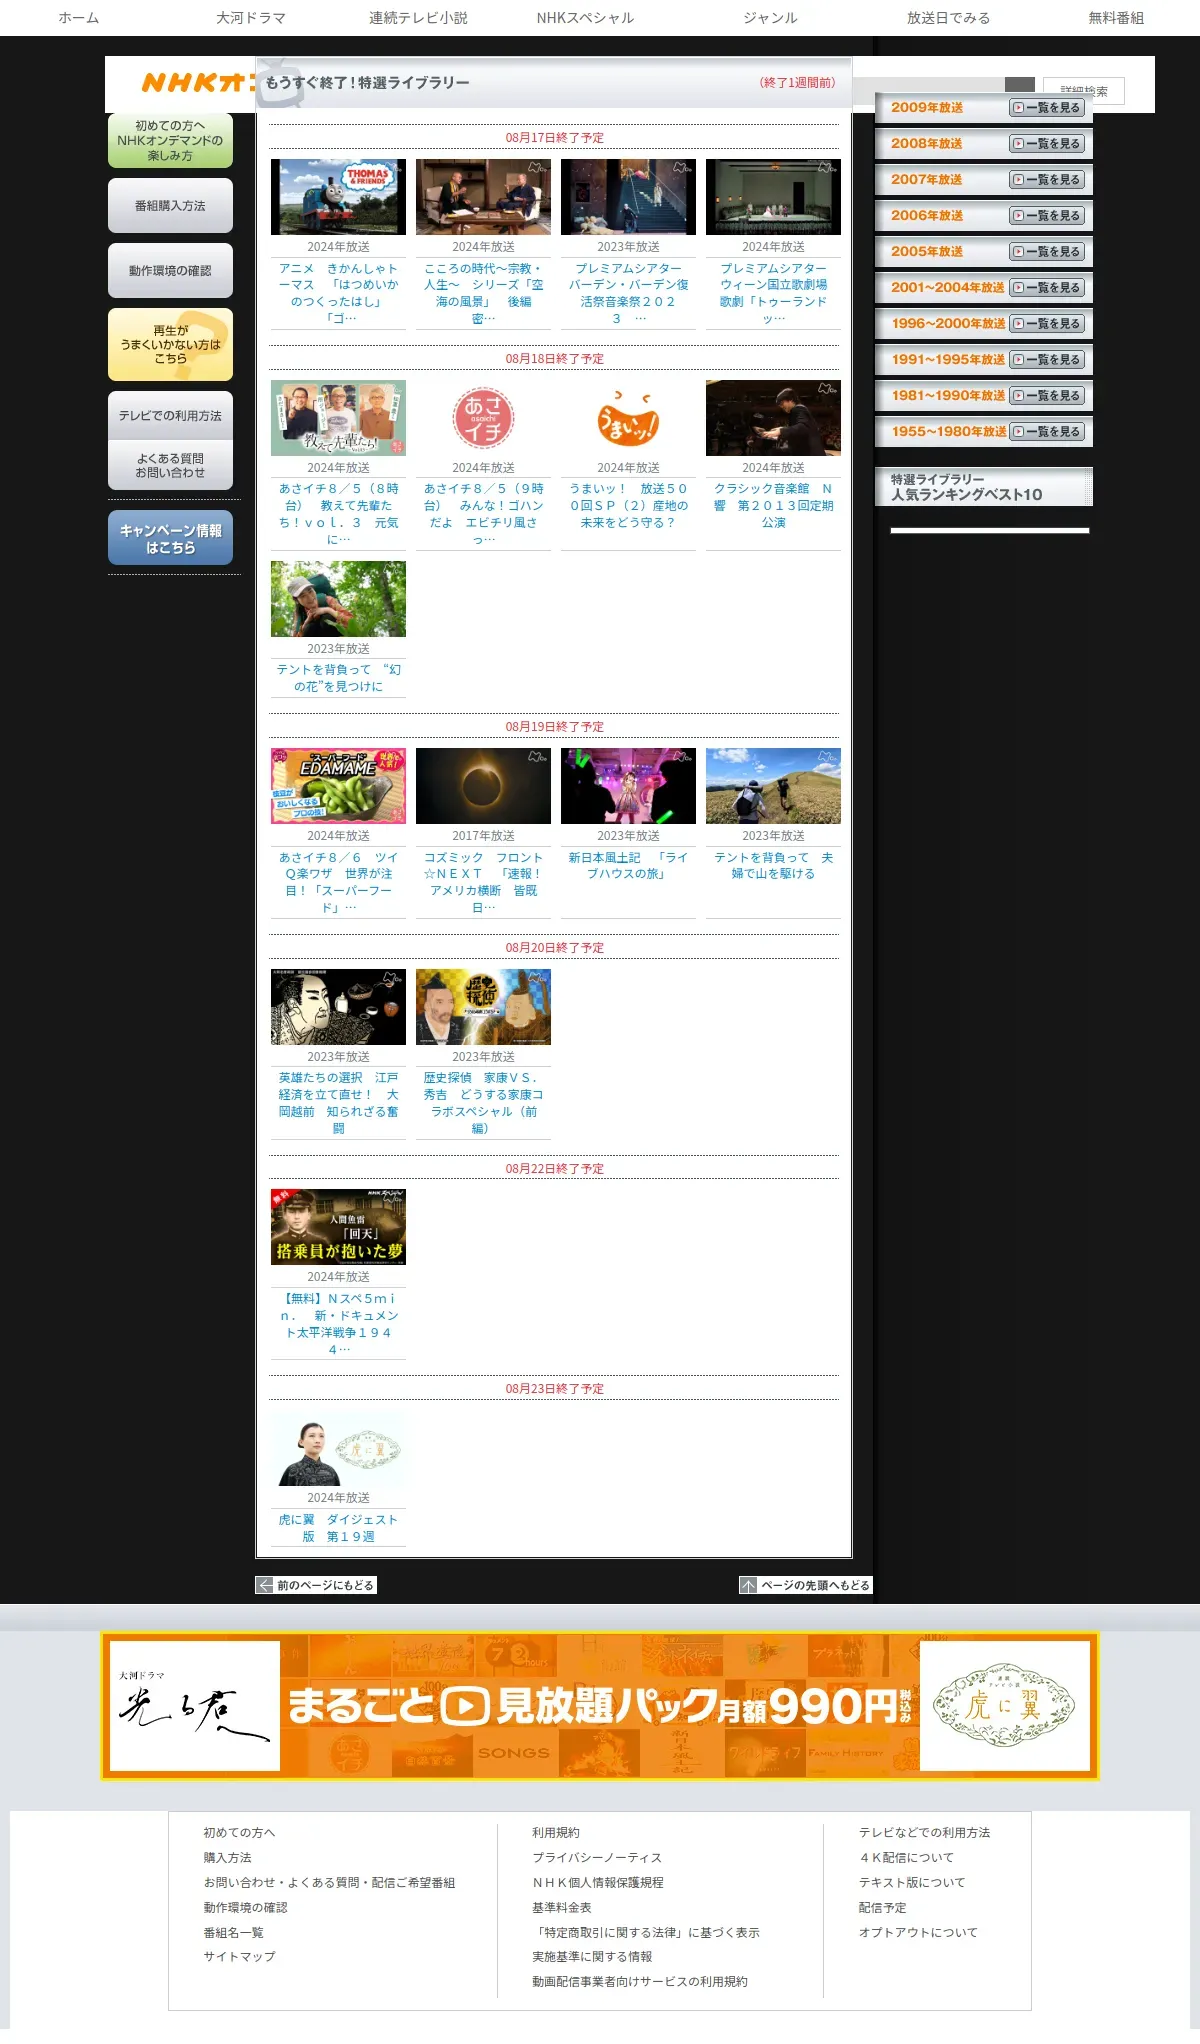
Task: Open link アニメ きかんしゃトーマス
Action: click(338, 293)
